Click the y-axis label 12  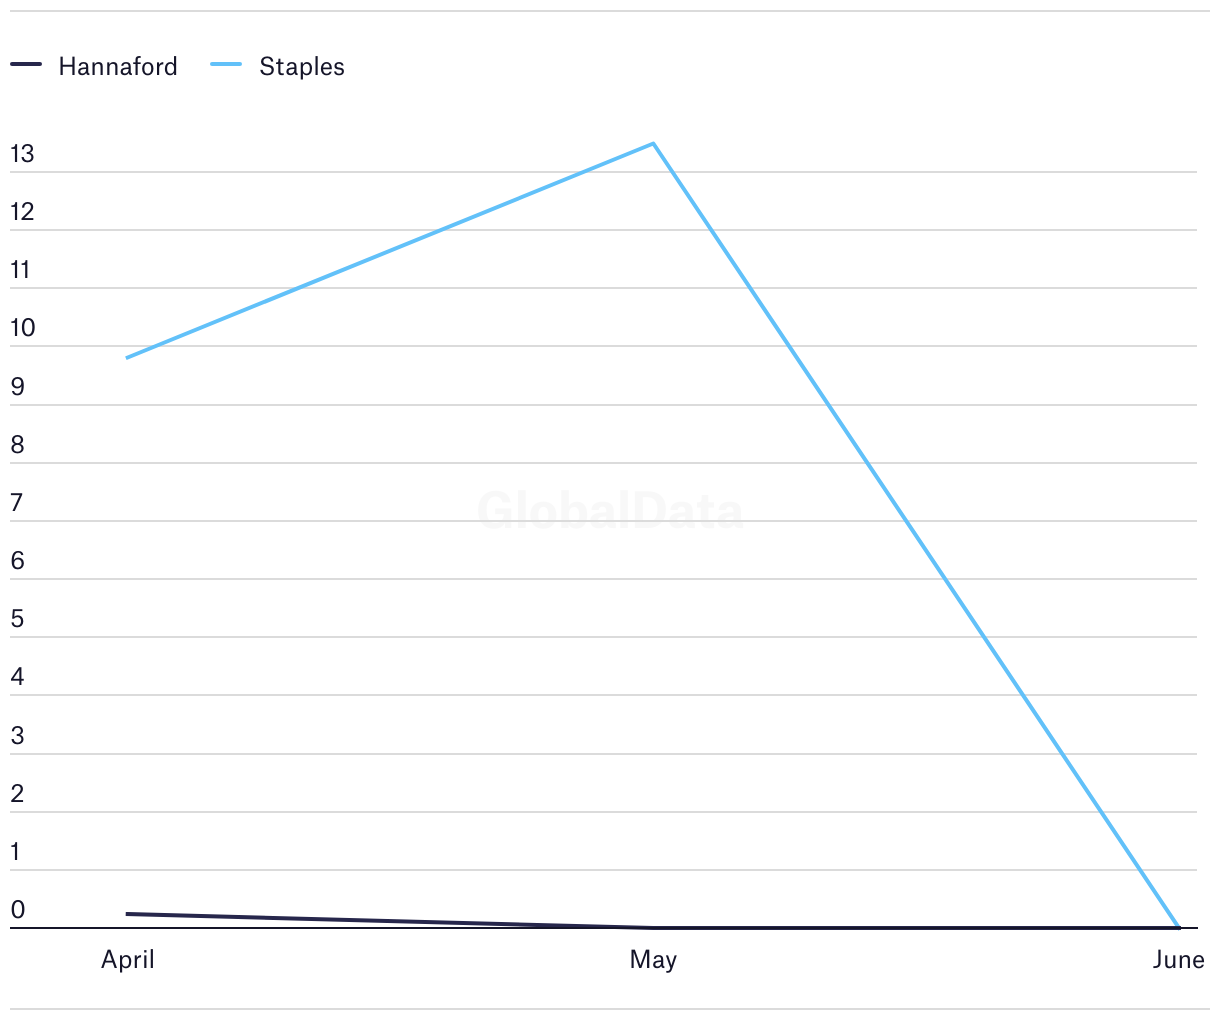[x=22, y=212]
